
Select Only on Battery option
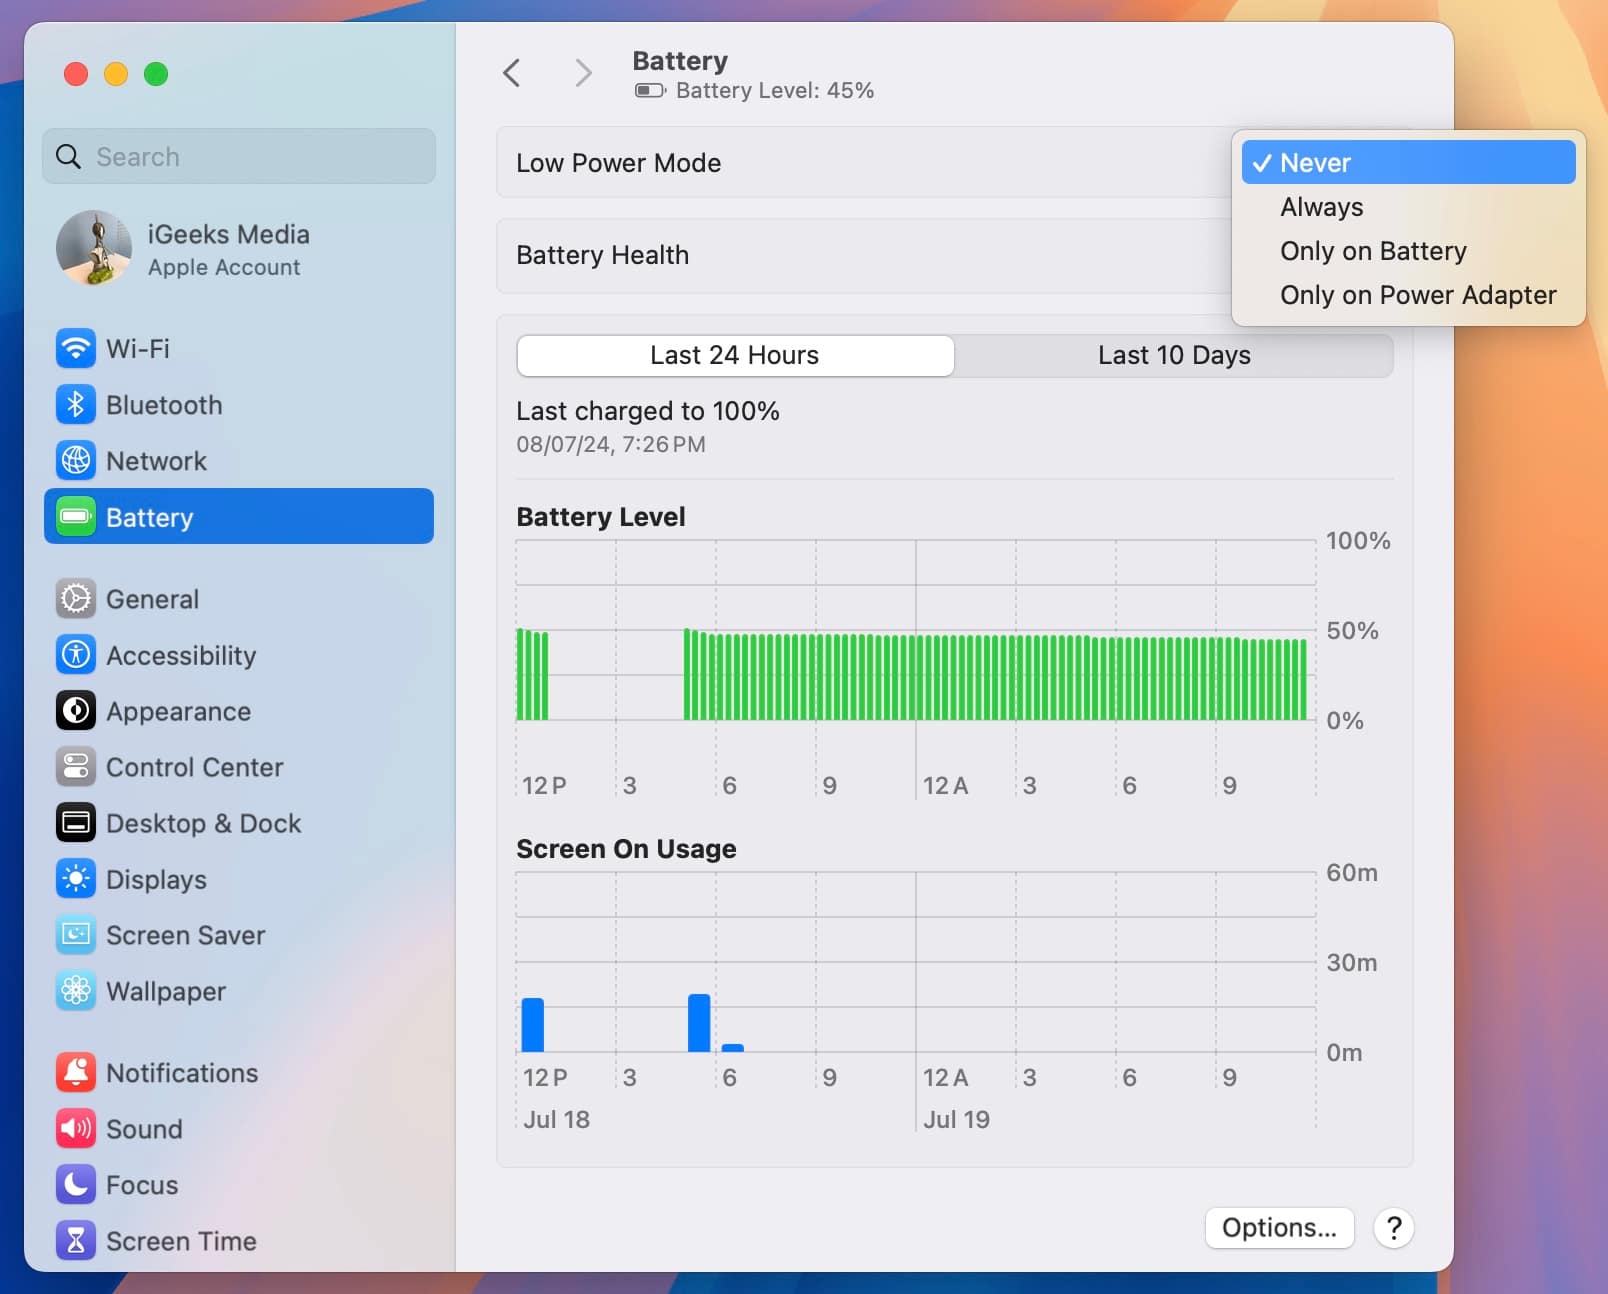click(x=1372, y=251)
